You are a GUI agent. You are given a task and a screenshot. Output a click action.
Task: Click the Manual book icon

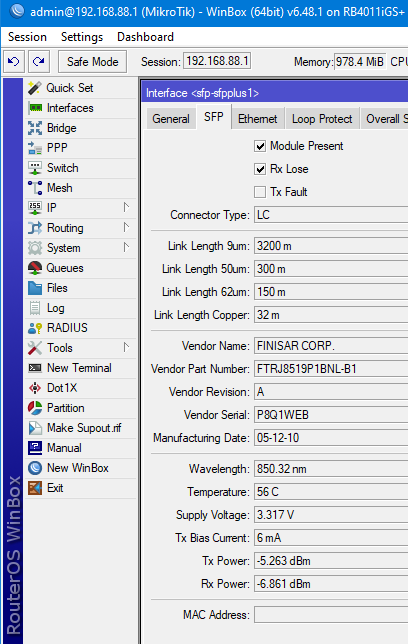[x=35, y=448]
